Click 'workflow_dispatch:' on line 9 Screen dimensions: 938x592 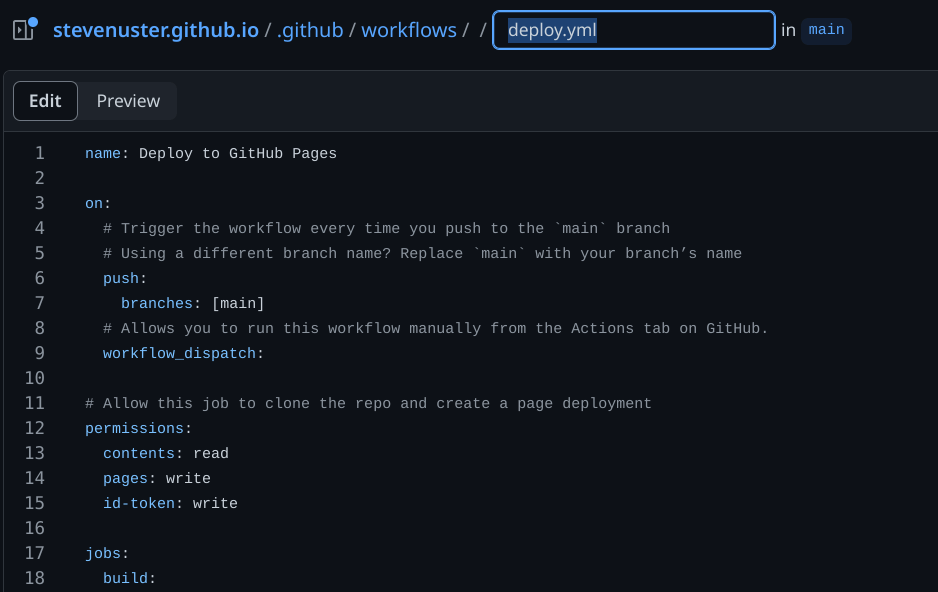point(183,354)
